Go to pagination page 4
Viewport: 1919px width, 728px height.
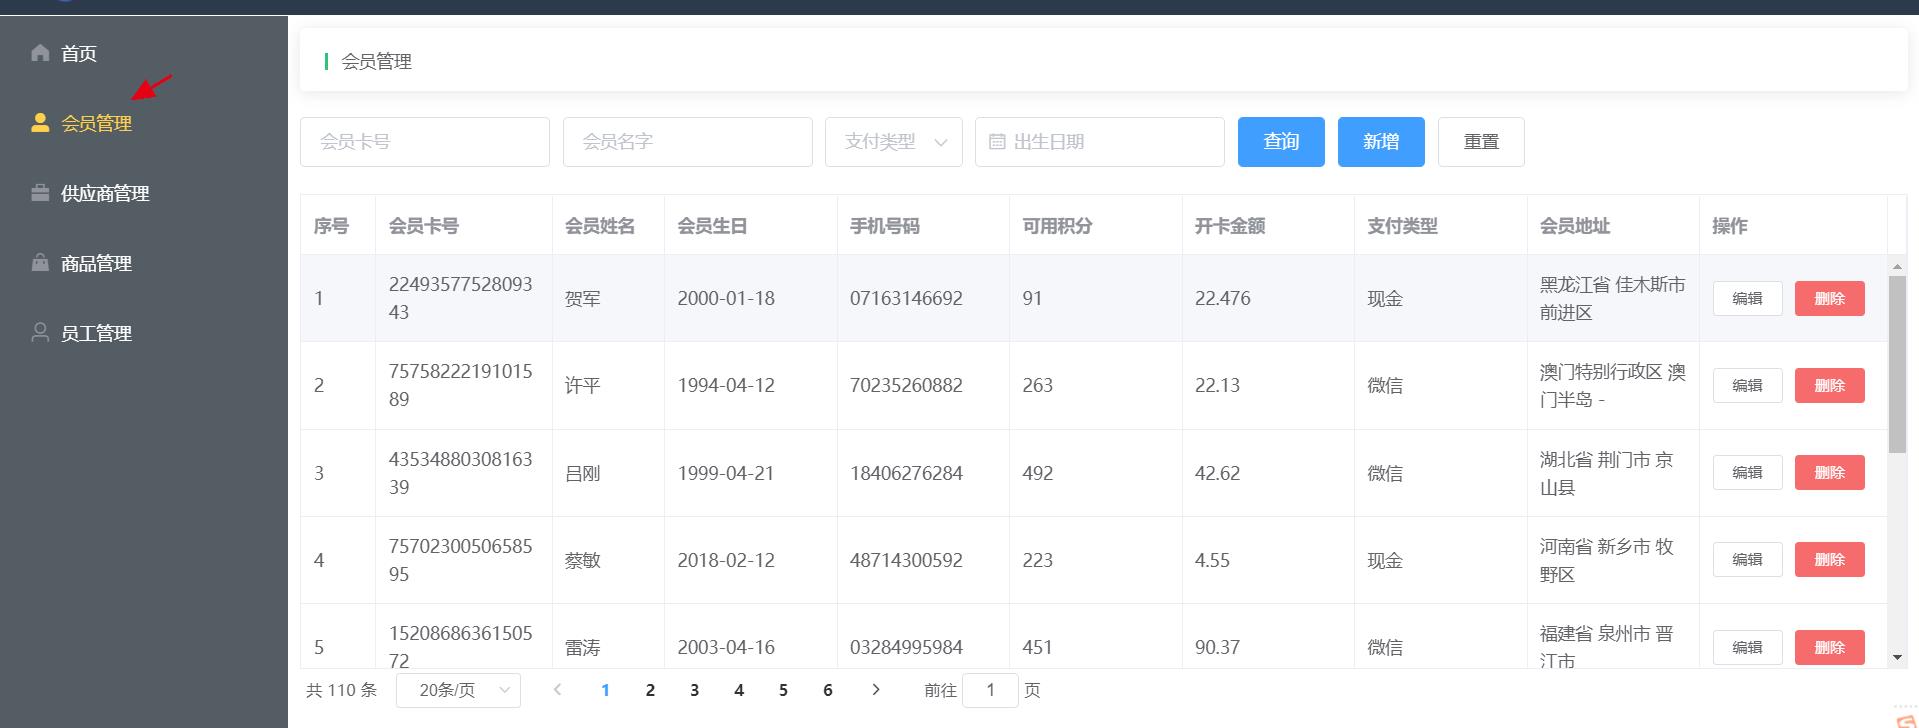(x=739, y=690)
